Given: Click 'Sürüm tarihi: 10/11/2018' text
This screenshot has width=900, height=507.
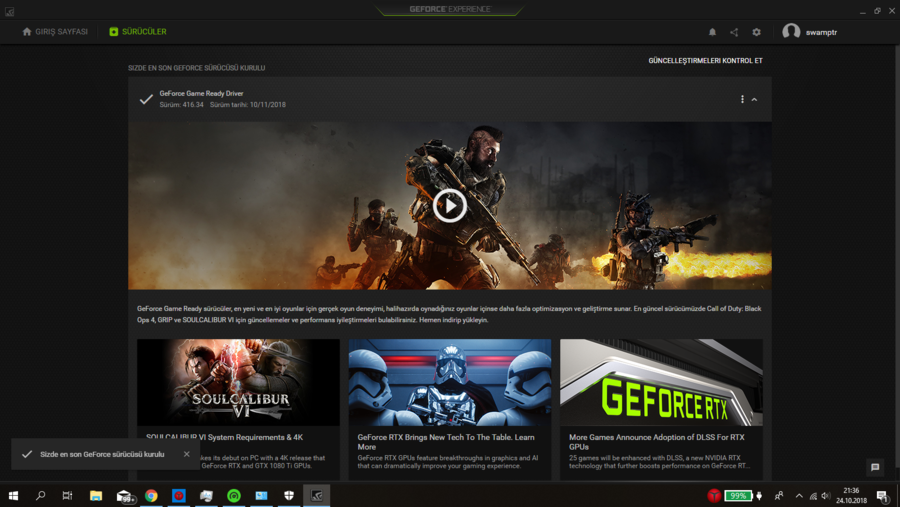Looking at the screenshot, I should [x=248, y=105].
